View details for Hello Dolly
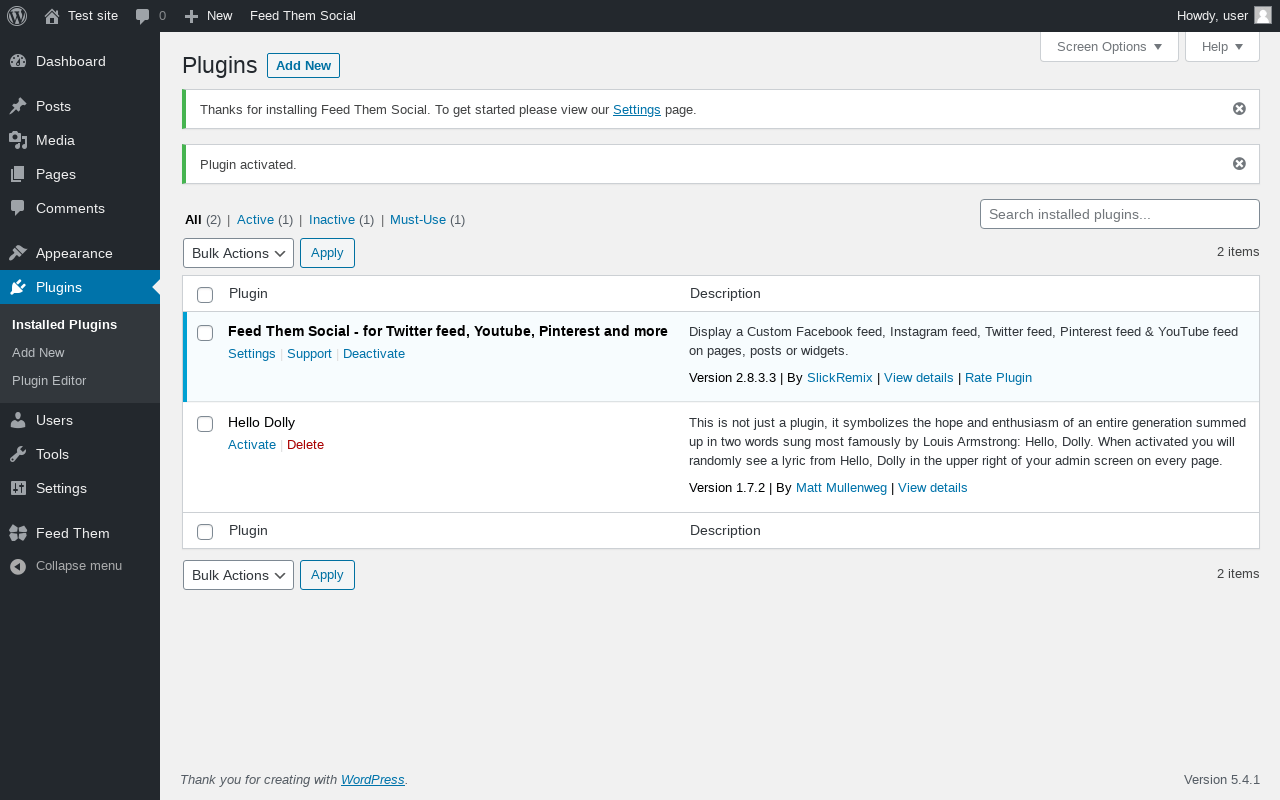Screen dimensions: 1280x800 click(933, 488)
